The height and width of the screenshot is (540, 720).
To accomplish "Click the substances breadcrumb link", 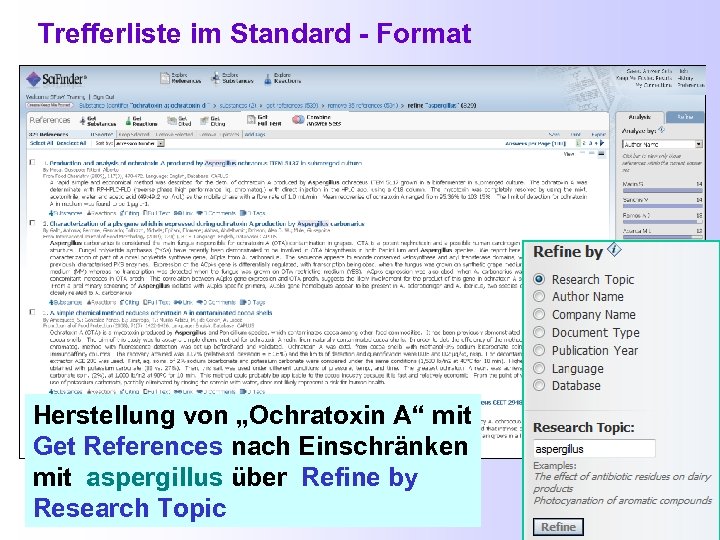I will pyautogui.click(x=238, y=106).
